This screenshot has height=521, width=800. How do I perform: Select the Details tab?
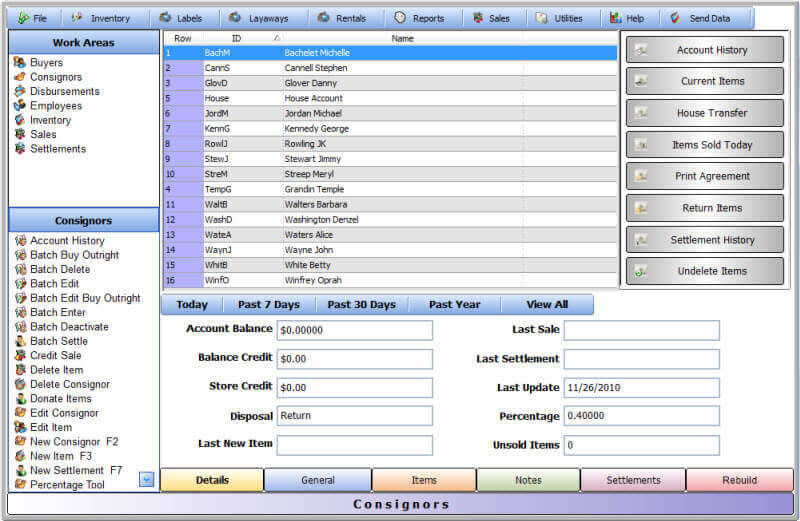click(x=212, y=480)
